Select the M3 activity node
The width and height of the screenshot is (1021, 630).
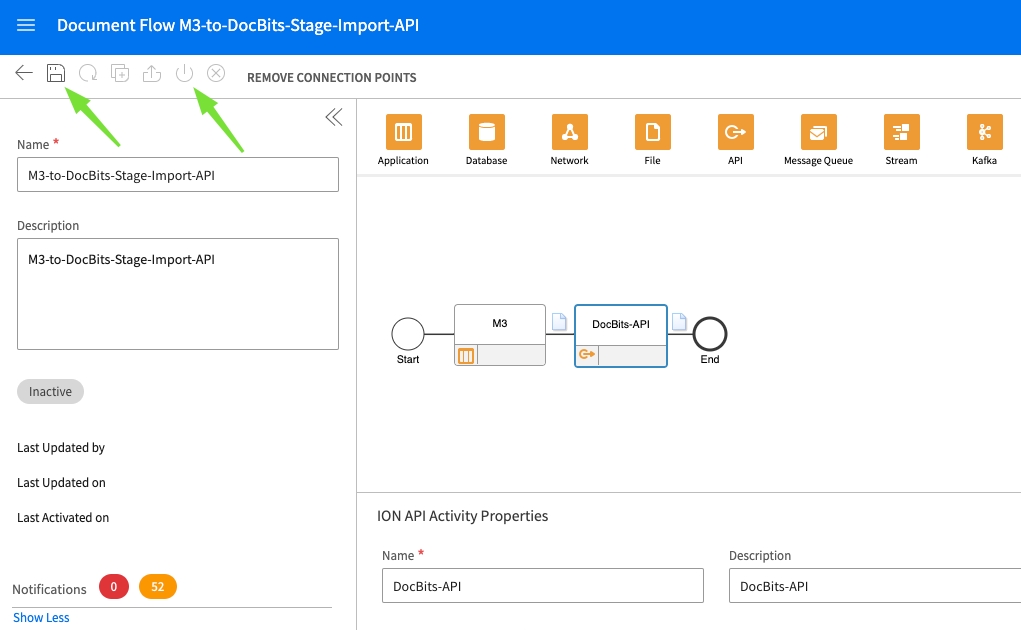pyautogui.click(x=500, y=325)
